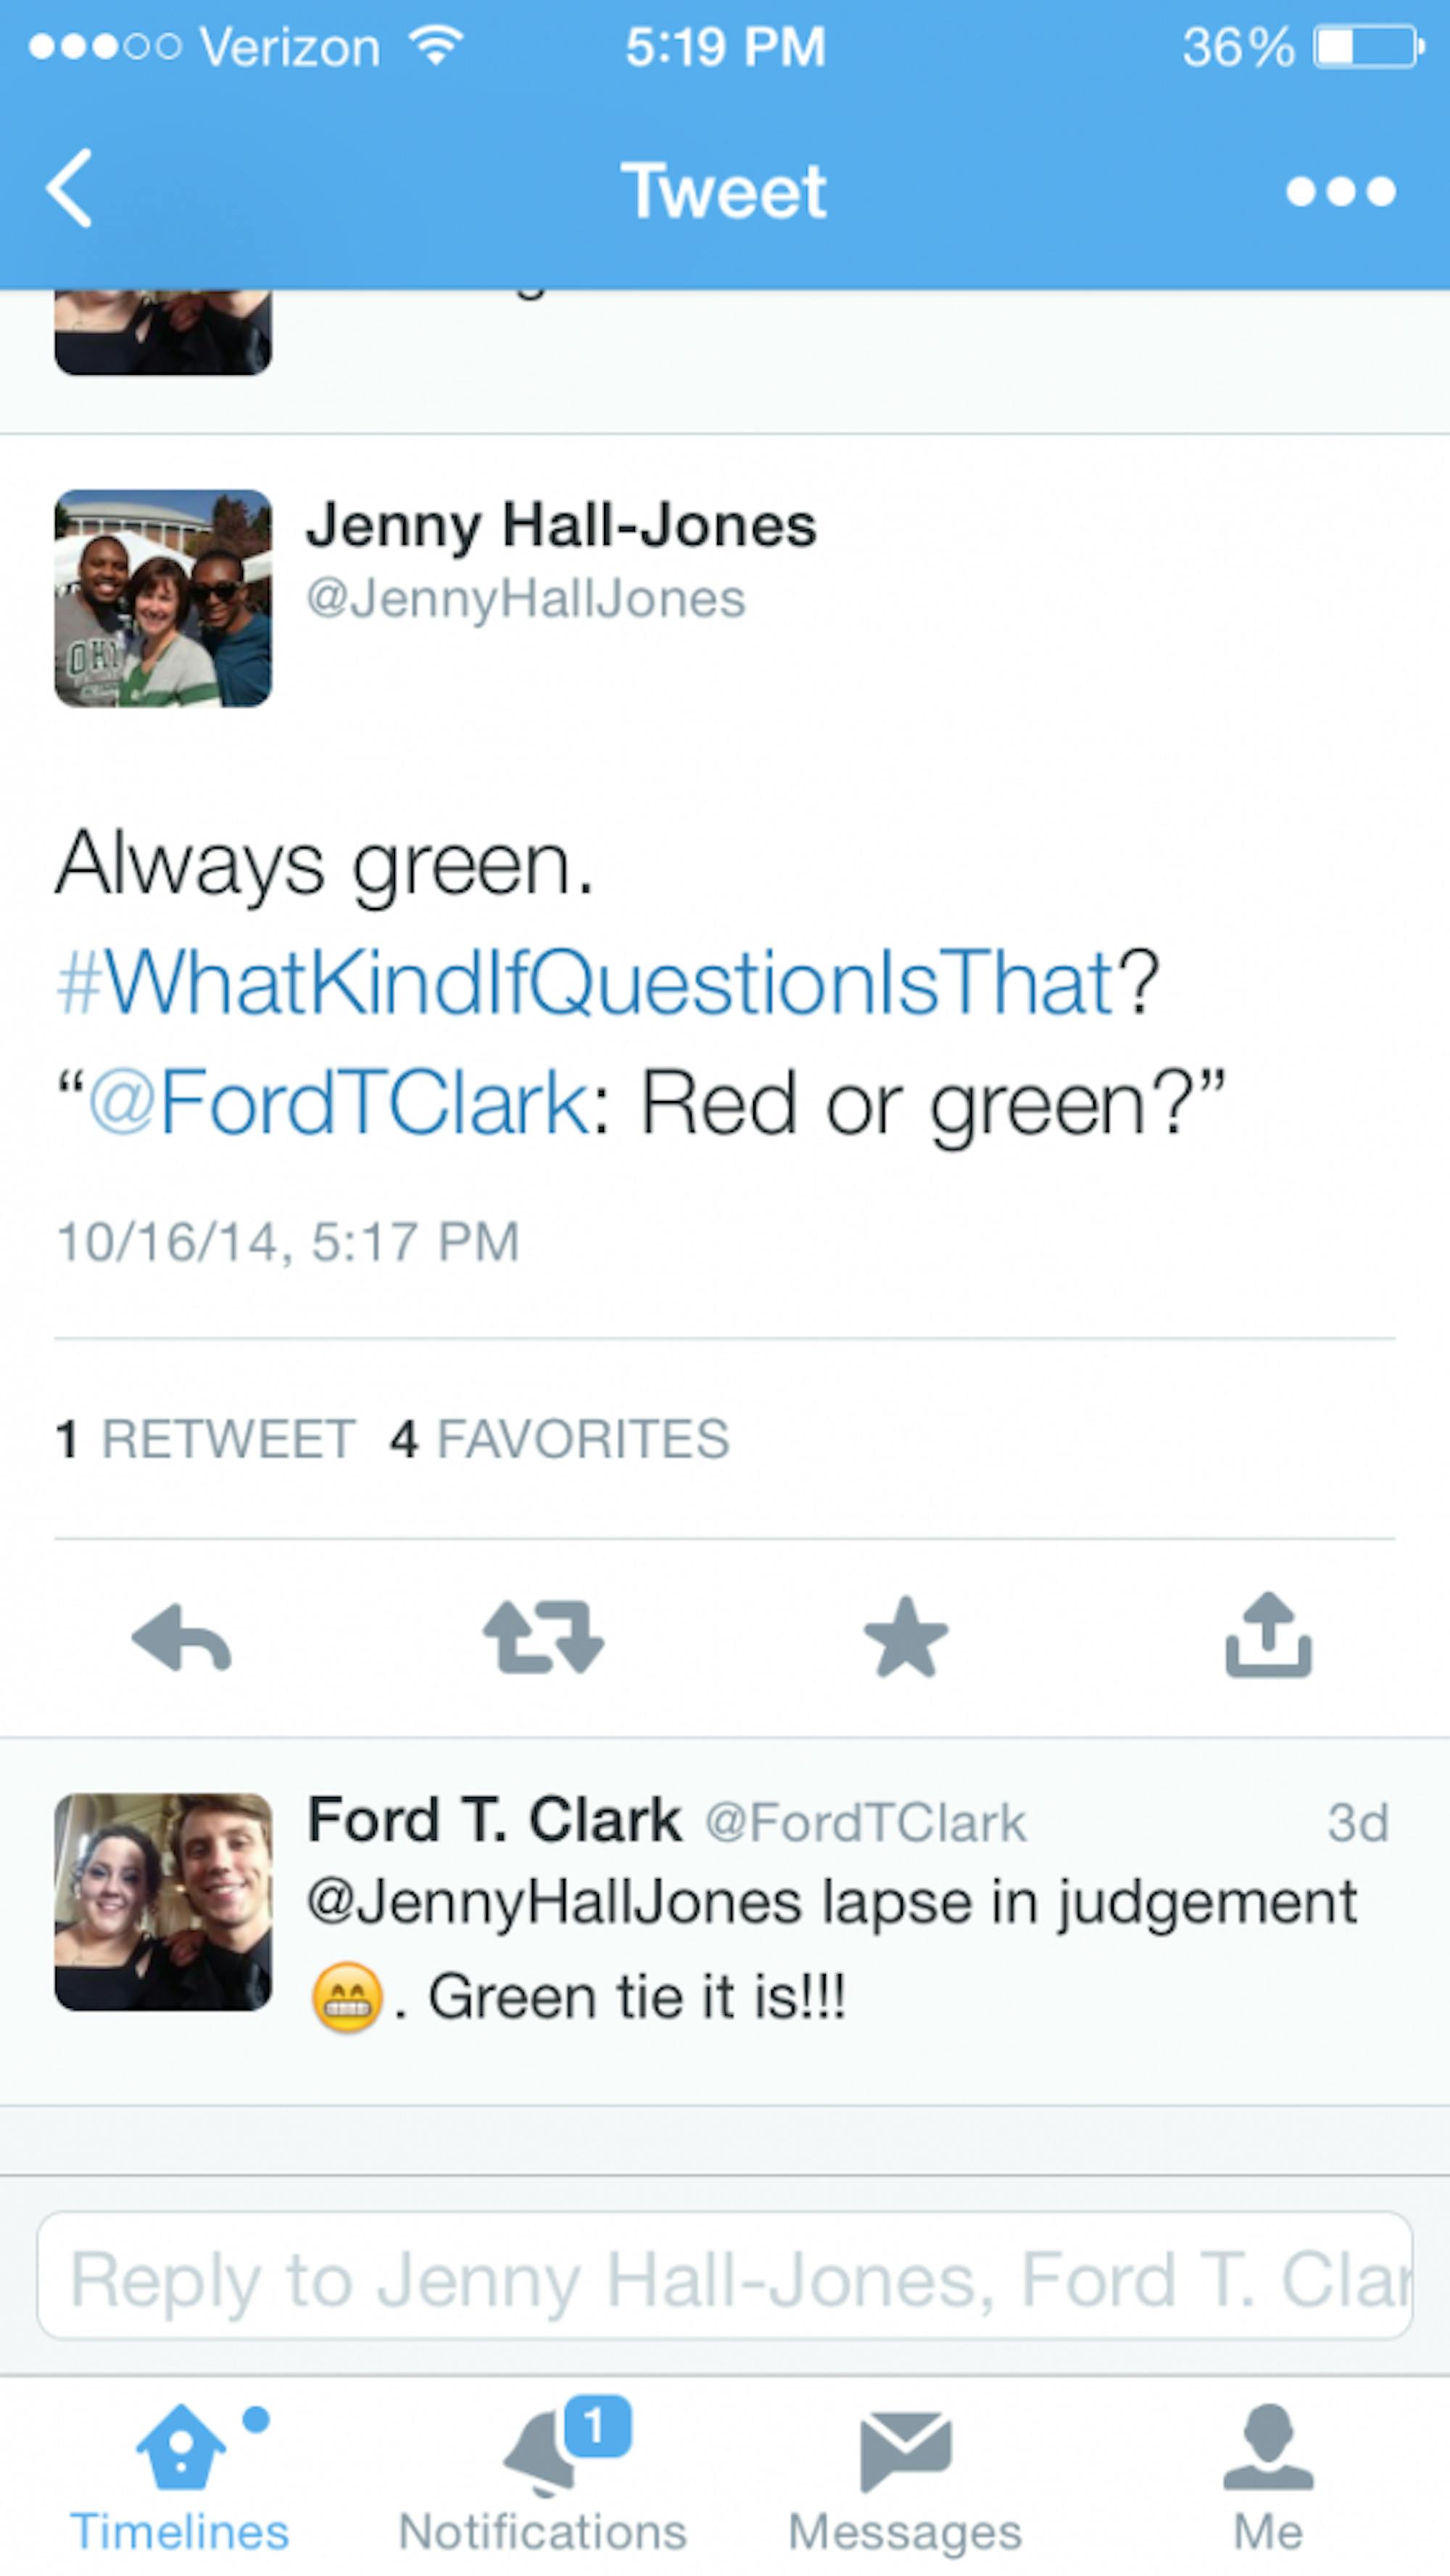
Task: Open the Timelines tab
Action: (180, 2476)
